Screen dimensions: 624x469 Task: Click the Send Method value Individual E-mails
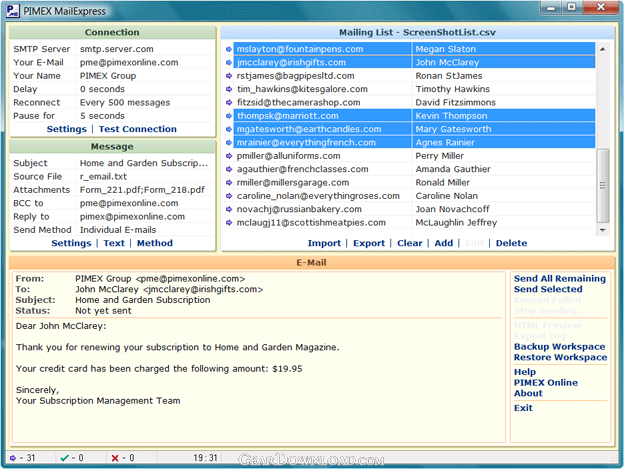118,230
